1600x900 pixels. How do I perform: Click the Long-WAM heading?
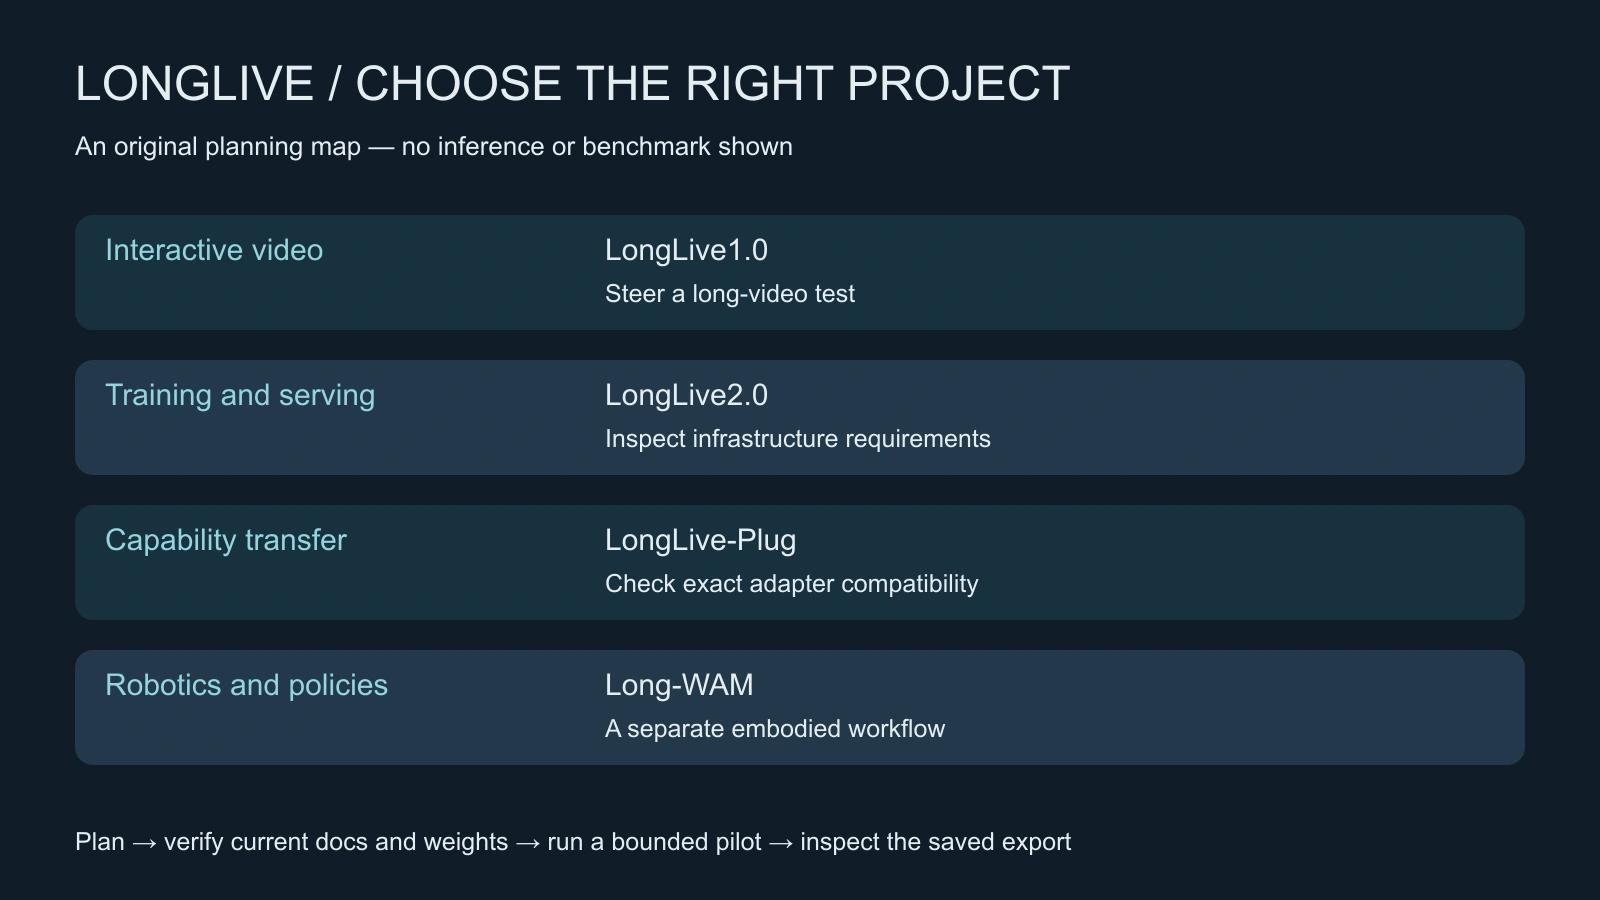[x=679, y=686]
